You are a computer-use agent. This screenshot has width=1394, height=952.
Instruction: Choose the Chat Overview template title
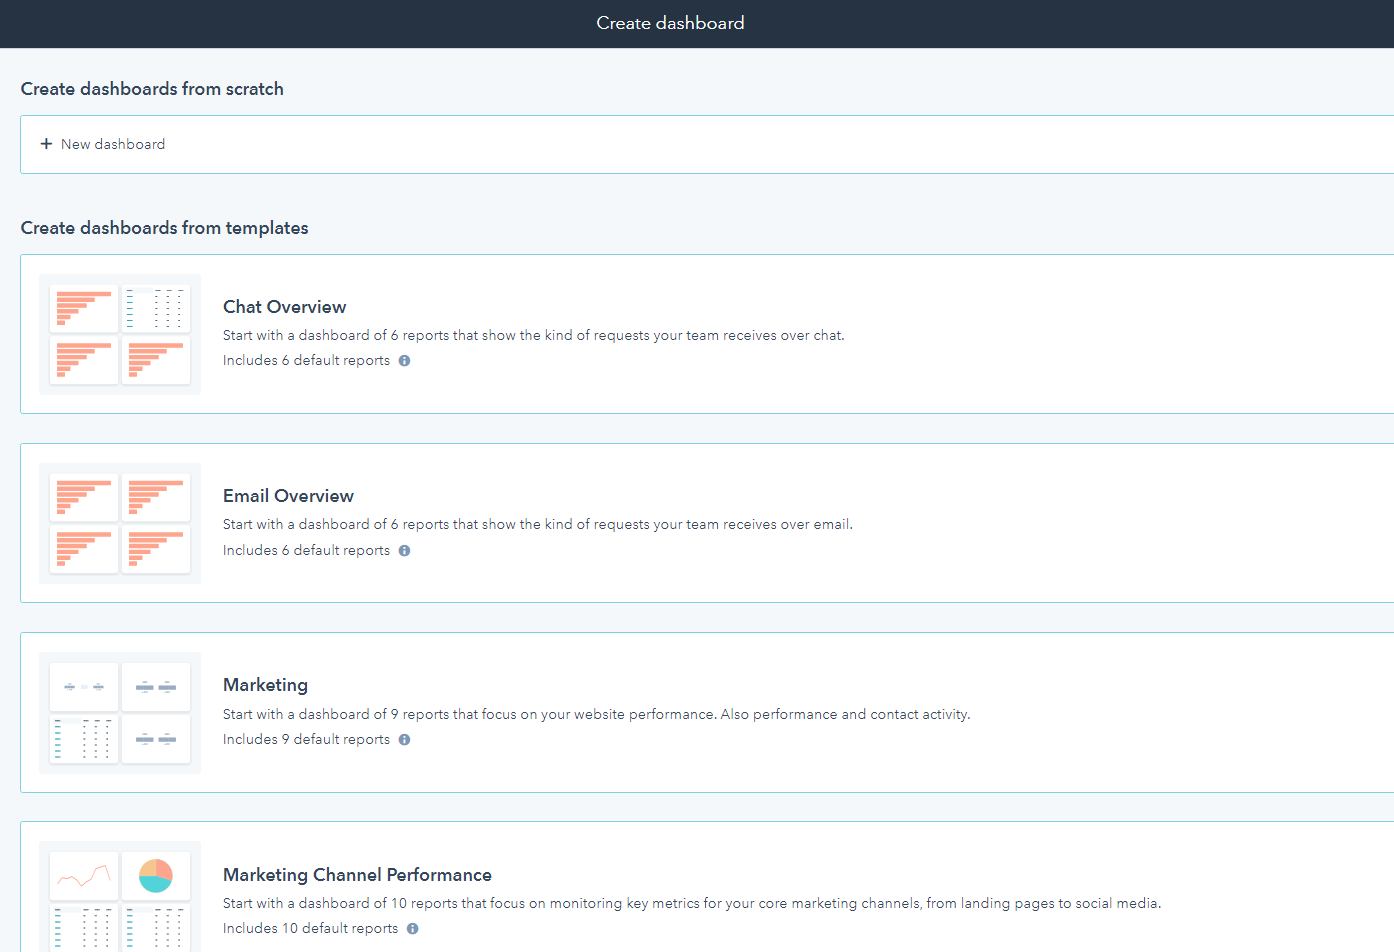[285, 307]
